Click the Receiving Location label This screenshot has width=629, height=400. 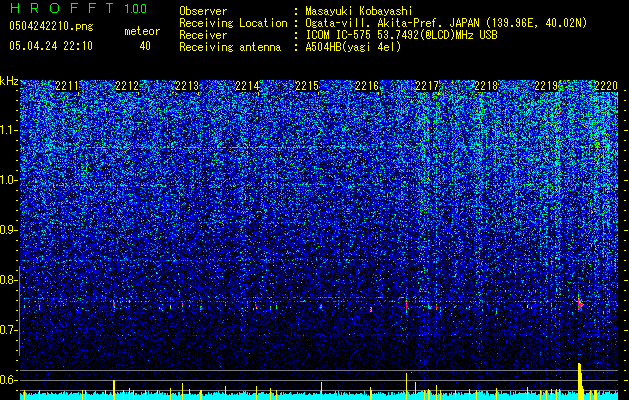[233, 23]
